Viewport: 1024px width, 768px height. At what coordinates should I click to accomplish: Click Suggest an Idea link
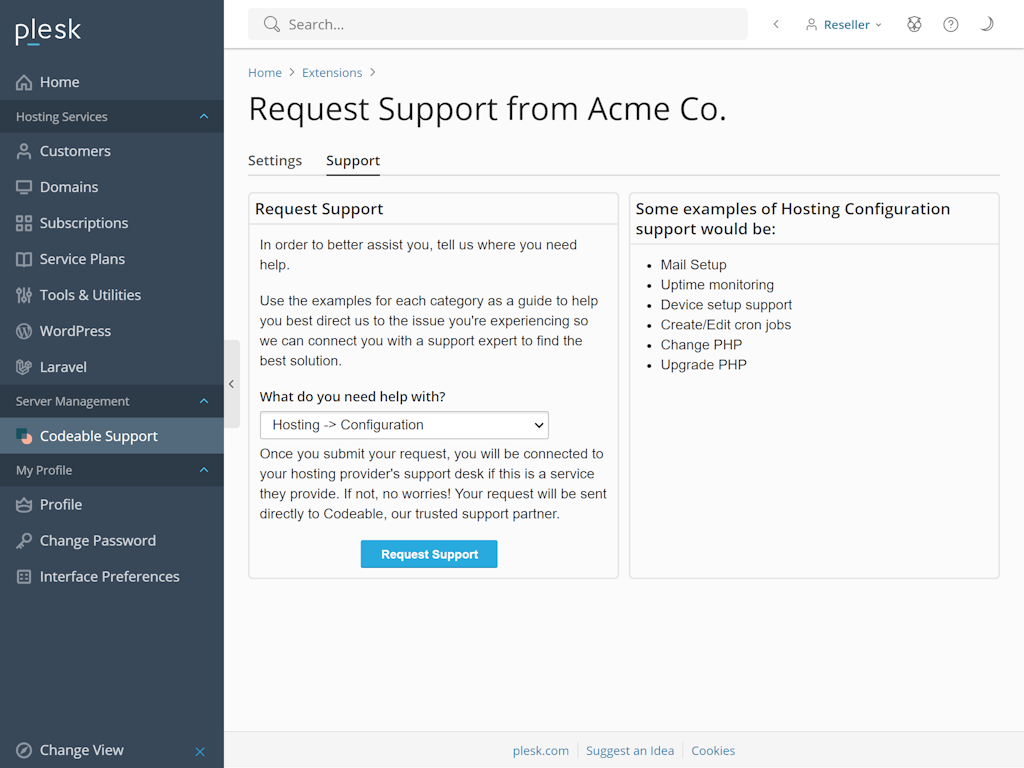coord(630,751)
